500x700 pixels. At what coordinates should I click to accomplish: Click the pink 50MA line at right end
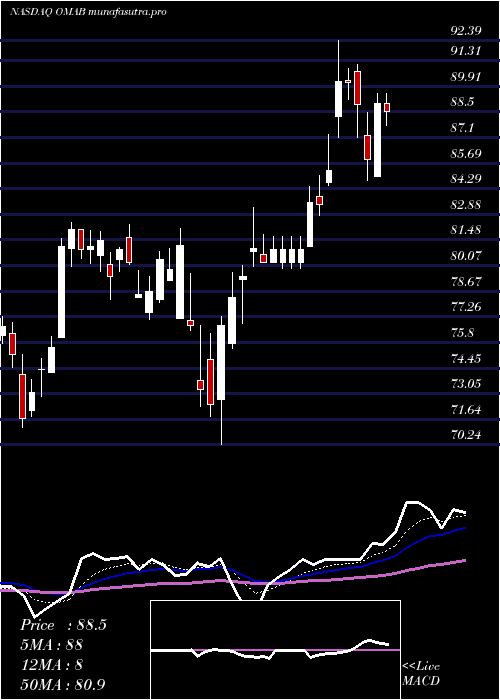[464, 561]
